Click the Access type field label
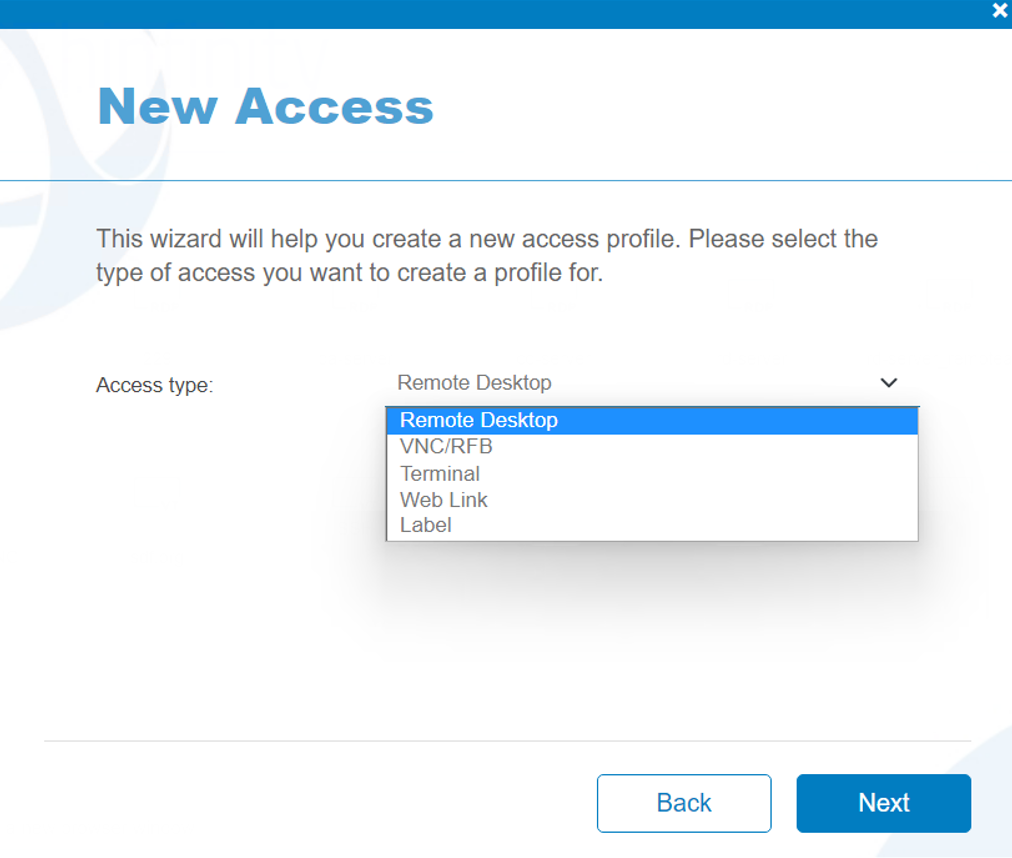Viewport: 1012px width, 858px height. (154, 384)
